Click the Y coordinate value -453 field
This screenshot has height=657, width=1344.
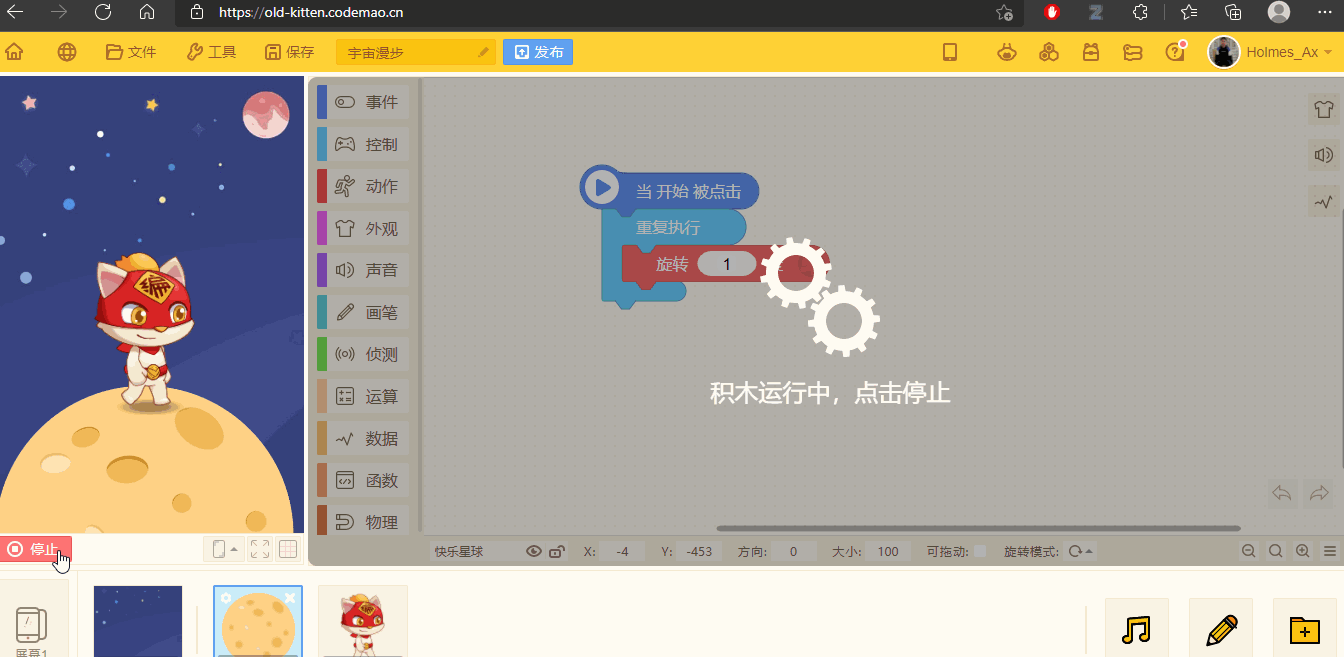point(701,551)
